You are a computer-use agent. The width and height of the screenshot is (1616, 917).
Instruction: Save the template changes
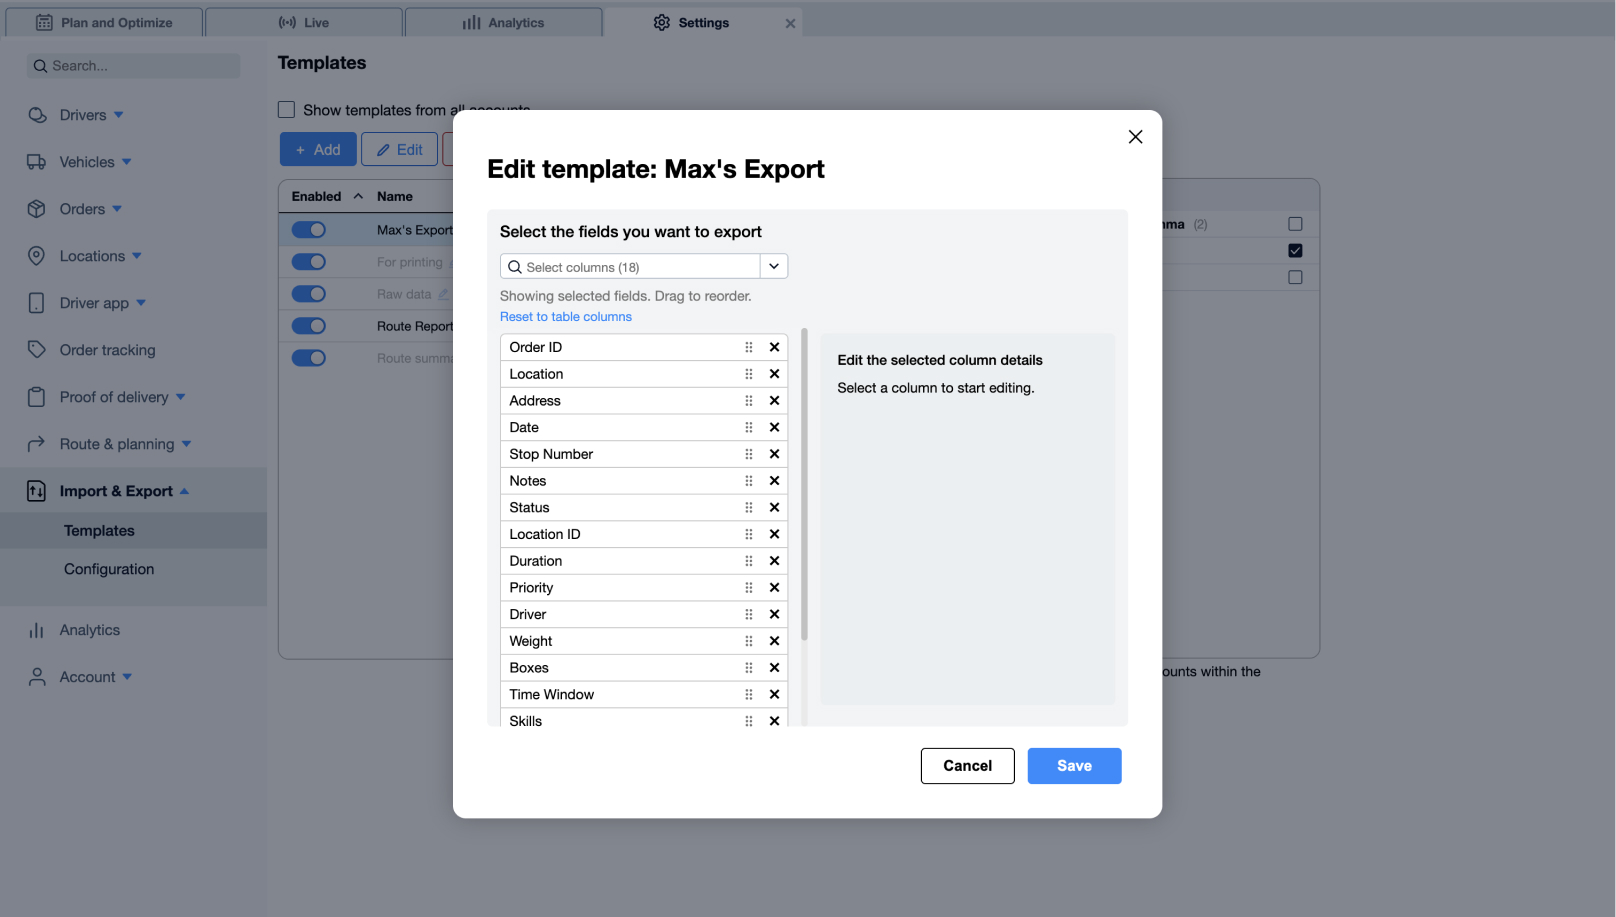coord(1074,766)
